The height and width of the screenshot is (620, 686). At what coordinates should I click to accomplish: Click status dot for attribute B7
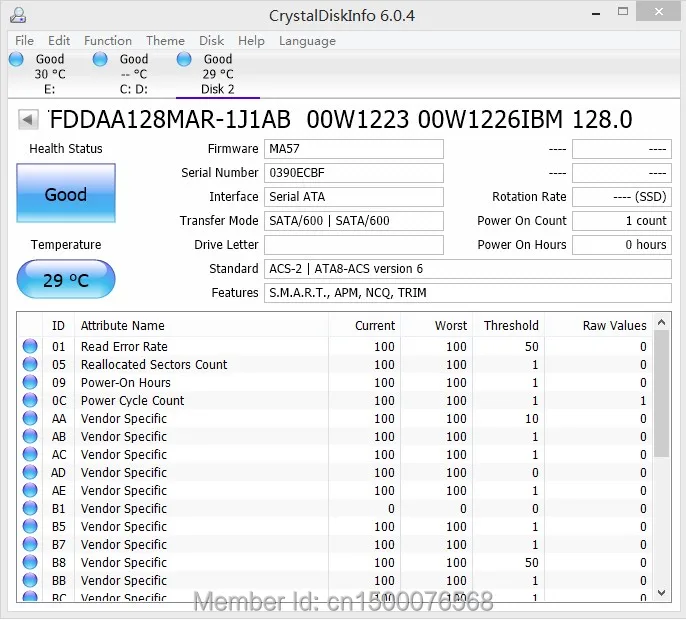tap(30, 544)
